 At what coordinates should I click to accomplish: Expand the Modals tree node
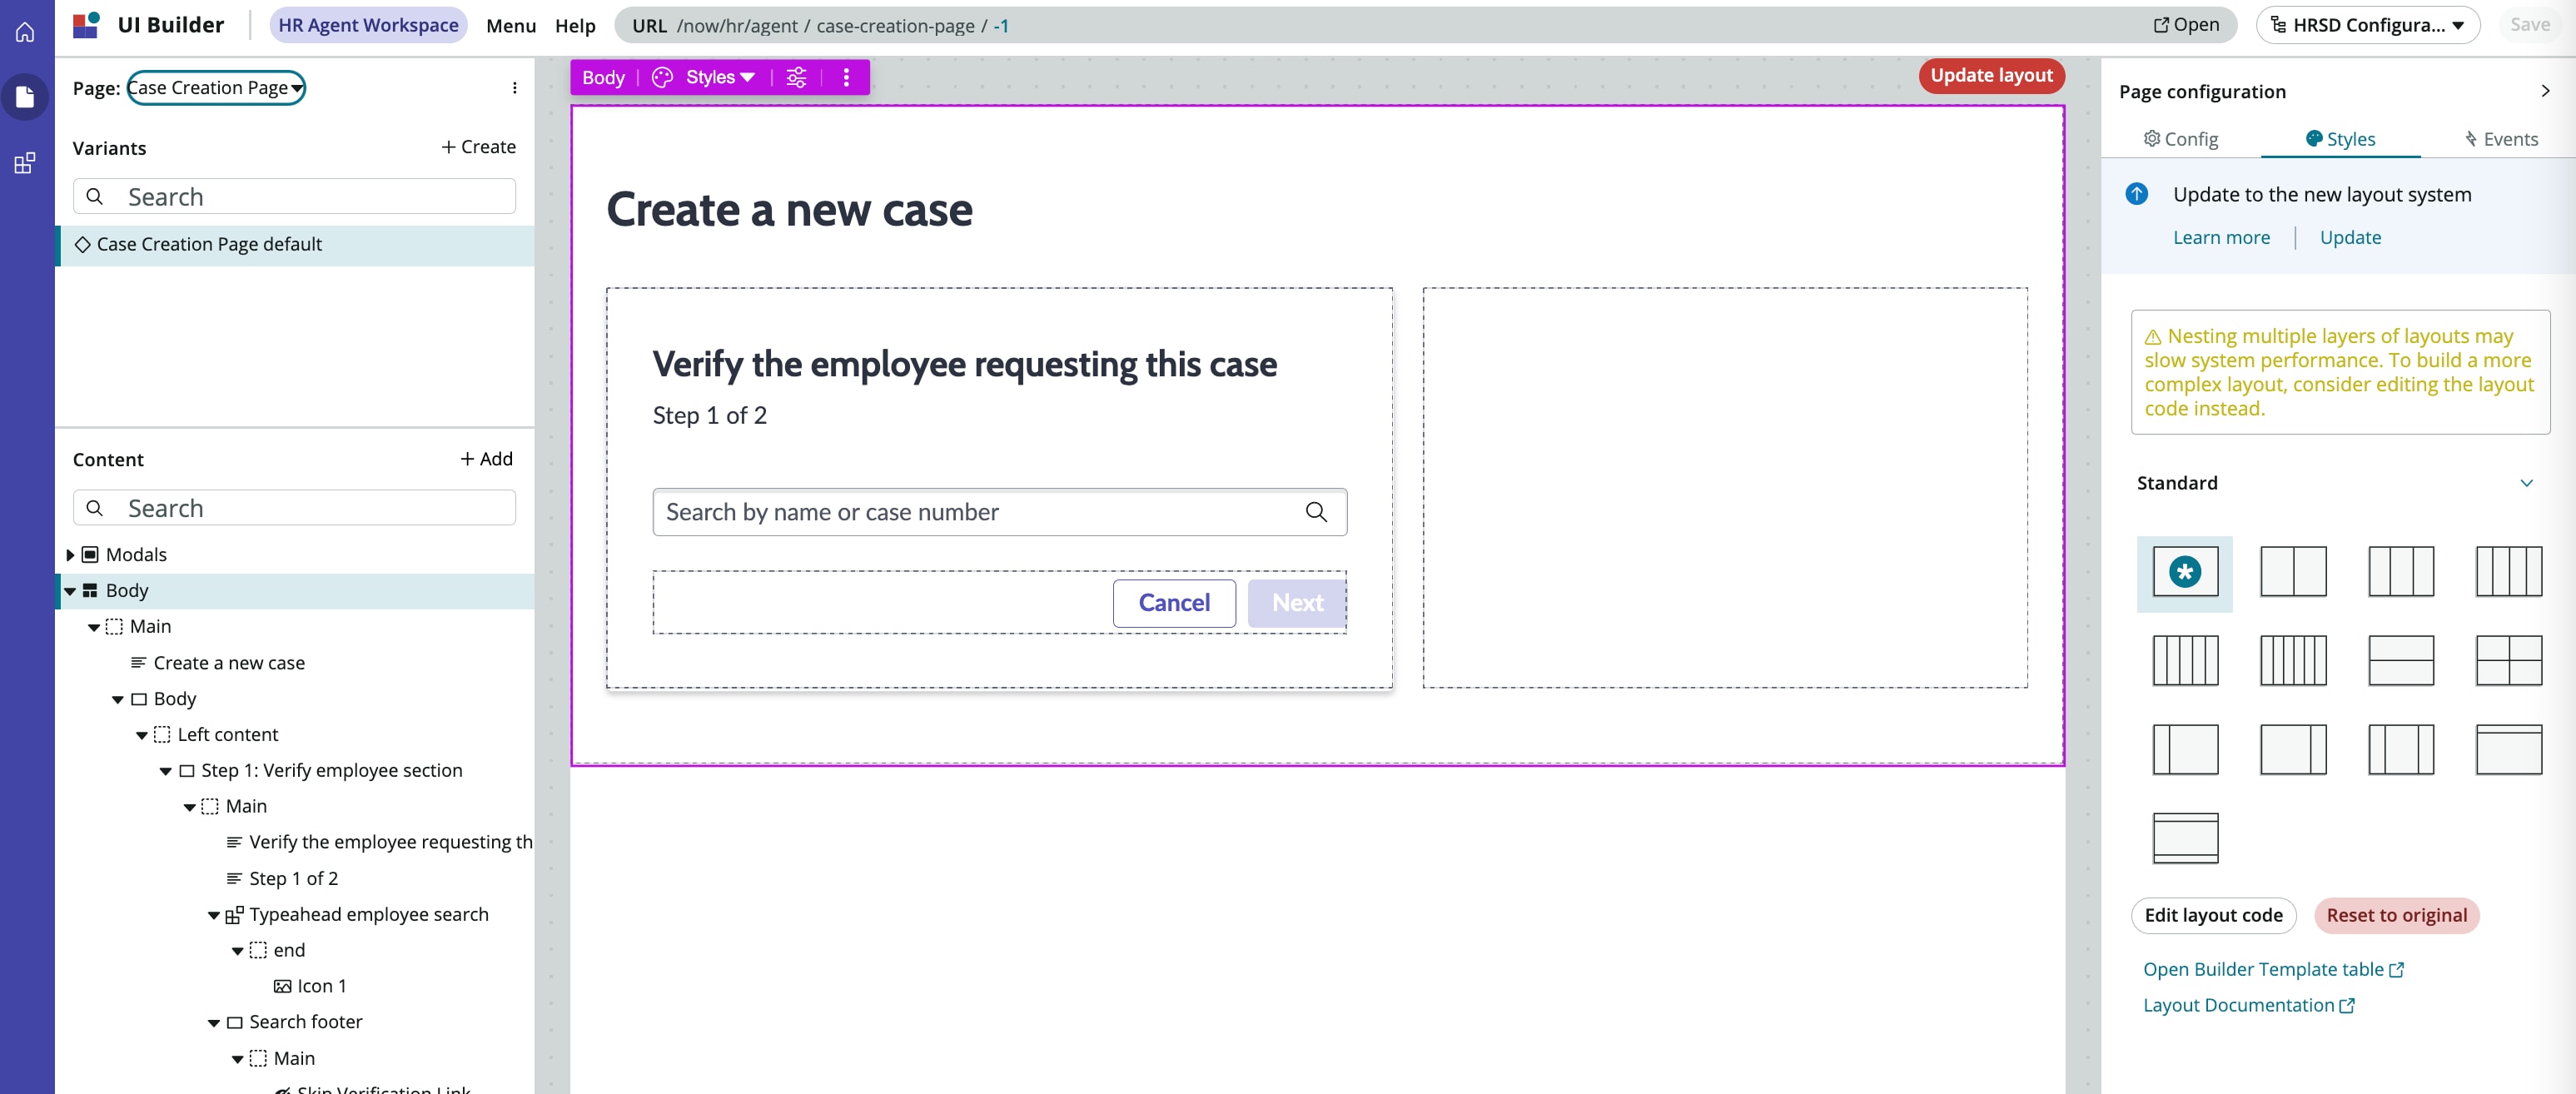coord(70,554)
